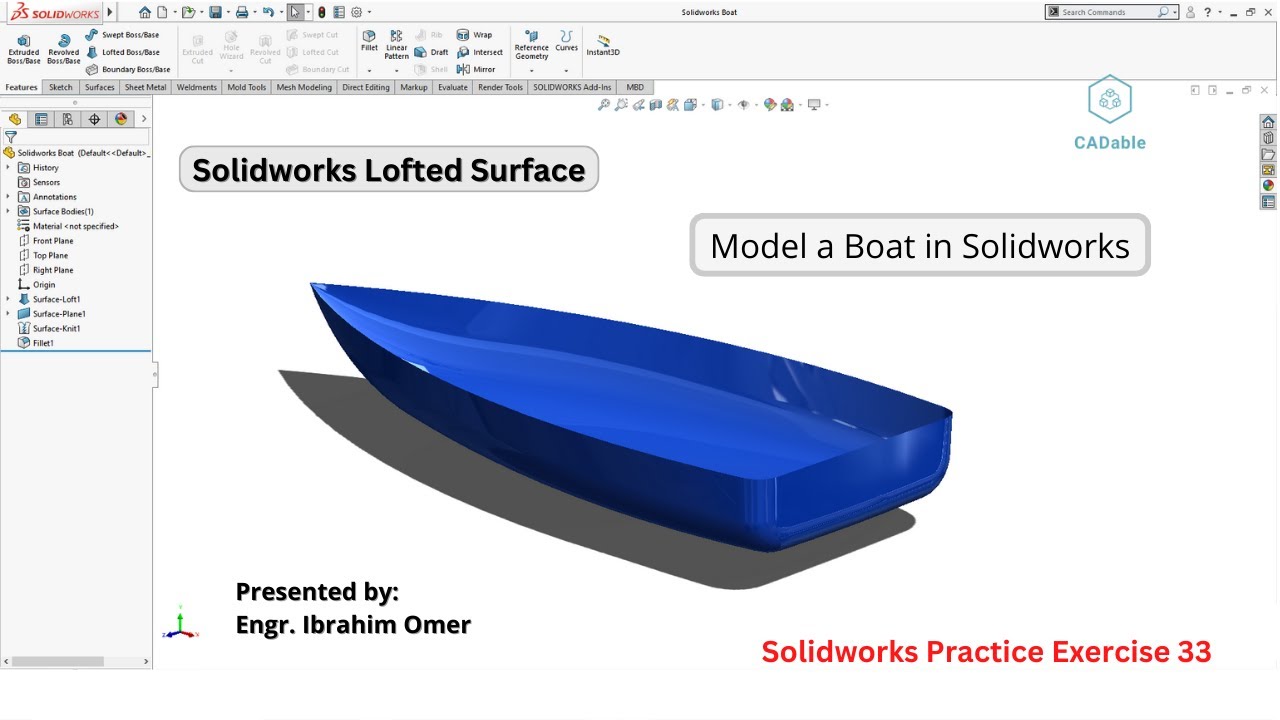Open the Direct Editing tab
Image resolution: width=1280 pixels, height=720 pixels.
click(x=366, y=87)
